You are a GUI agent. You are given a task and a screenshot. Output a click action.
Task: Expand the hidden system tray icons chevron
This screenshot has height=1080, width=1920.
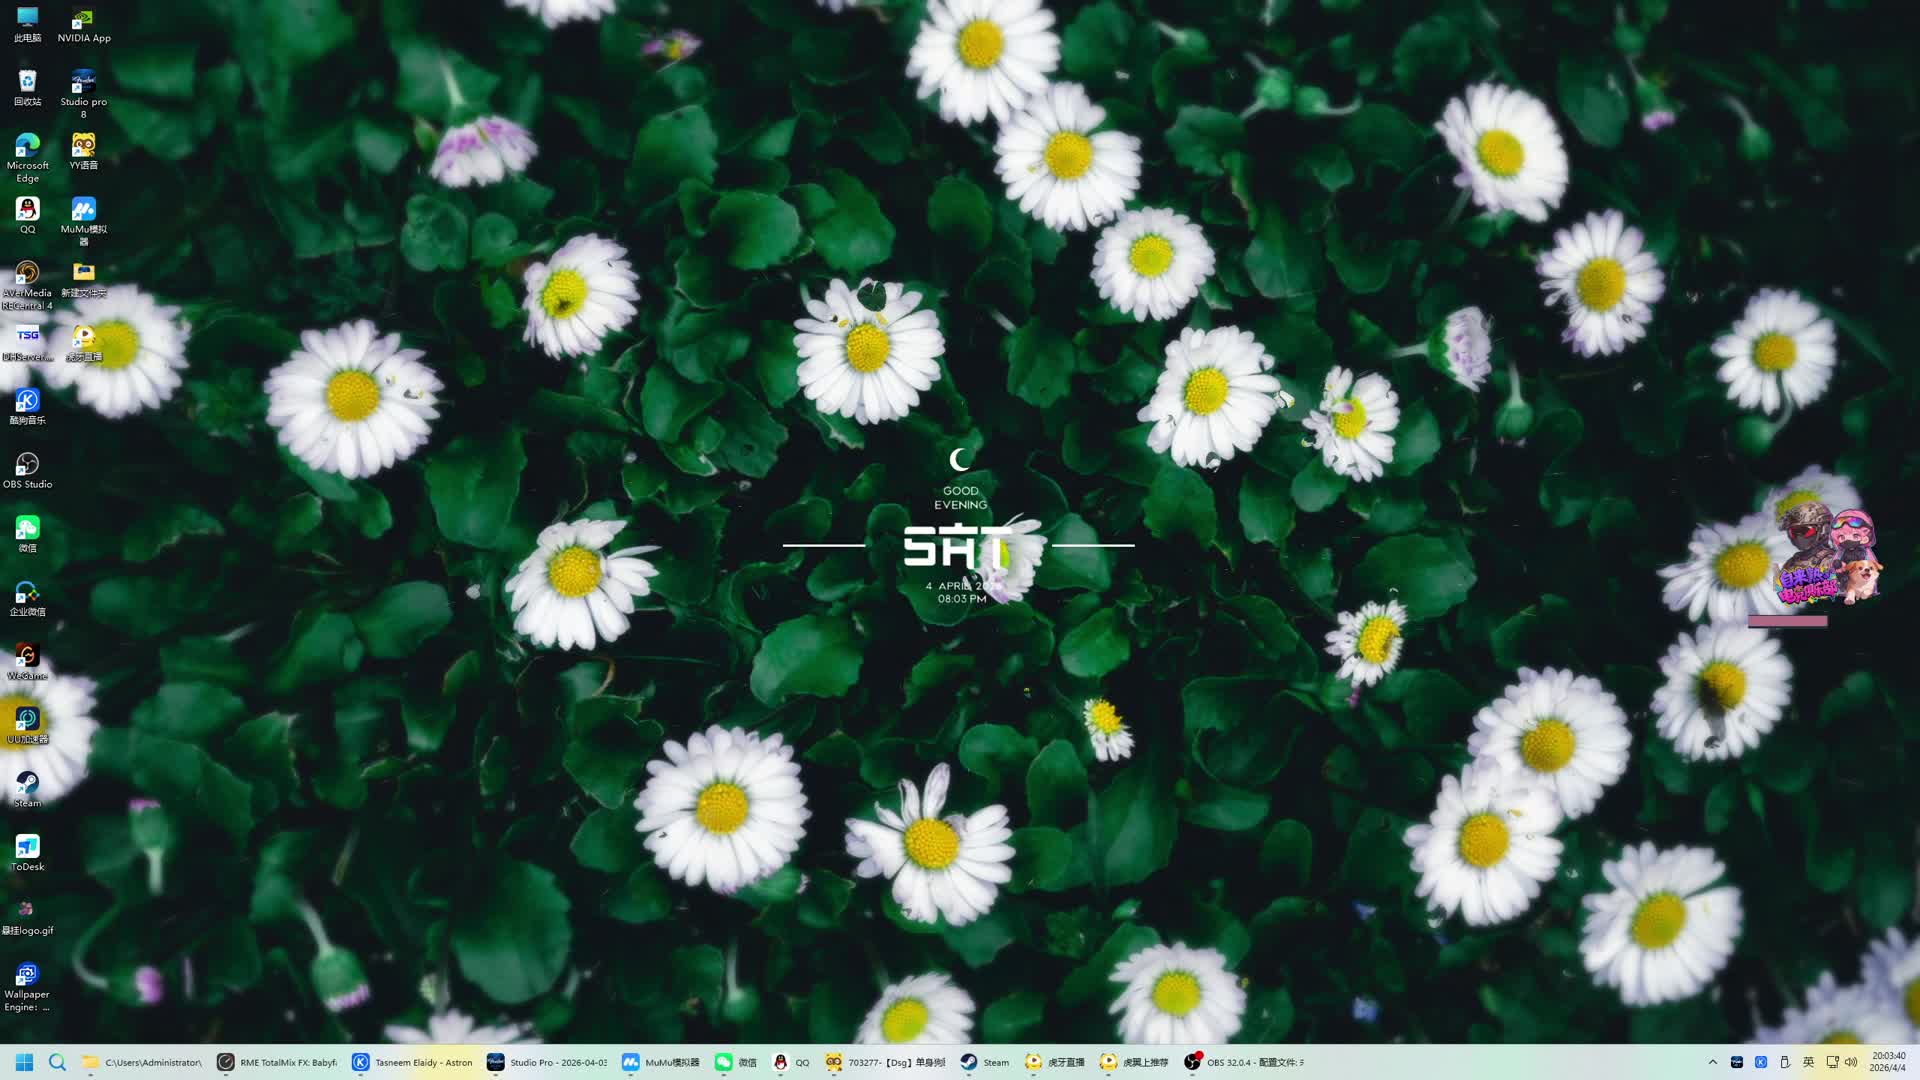point(1712,1062)
